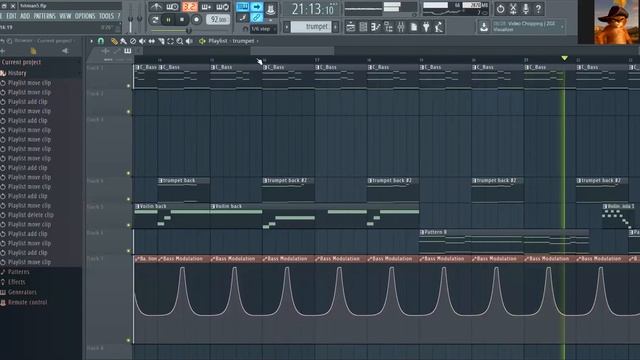640x360 pixels.
Task: Stop playback with the stop button
Action: (182, 19)
